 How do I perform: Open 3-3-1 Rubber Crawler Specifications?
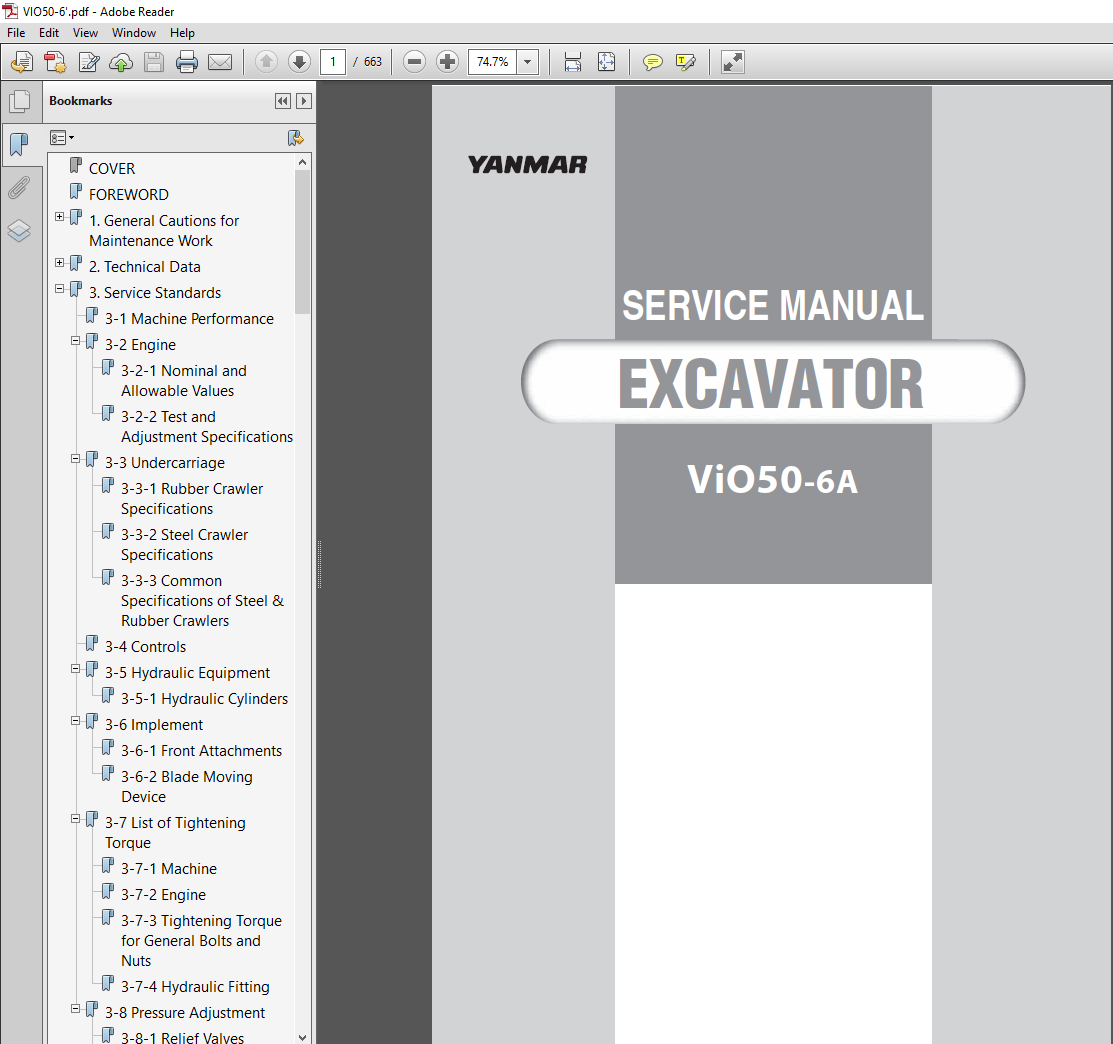[192, 499]
